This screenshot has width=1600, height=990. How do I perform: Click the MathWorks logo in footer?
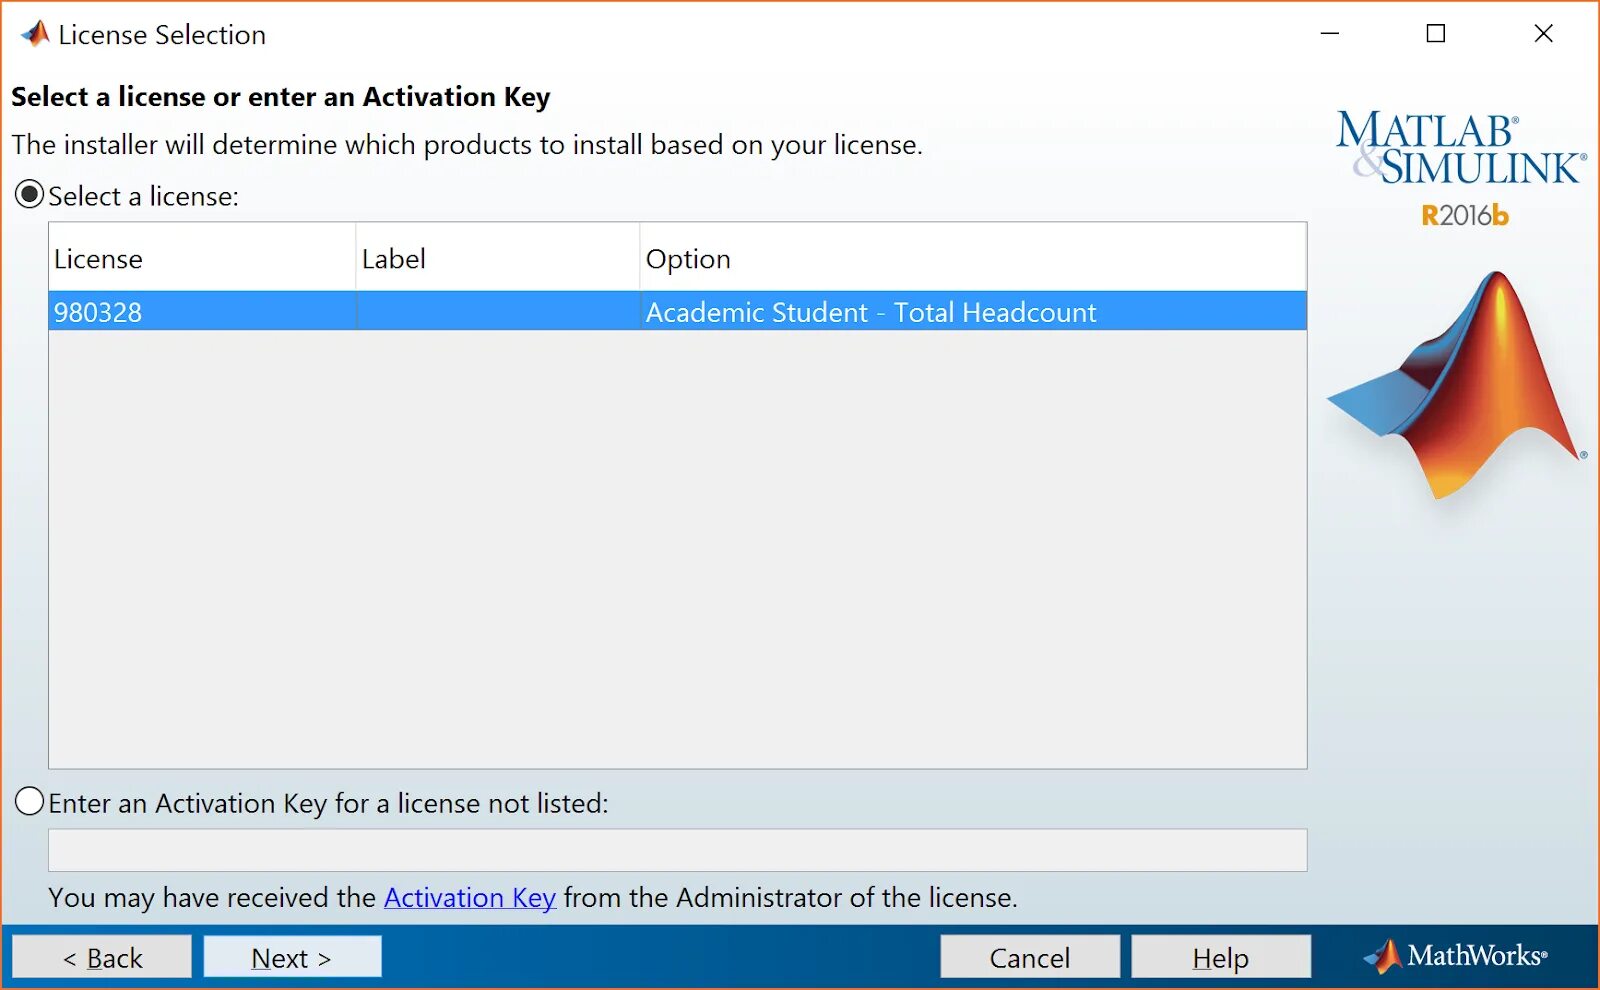click(1455, 956)
